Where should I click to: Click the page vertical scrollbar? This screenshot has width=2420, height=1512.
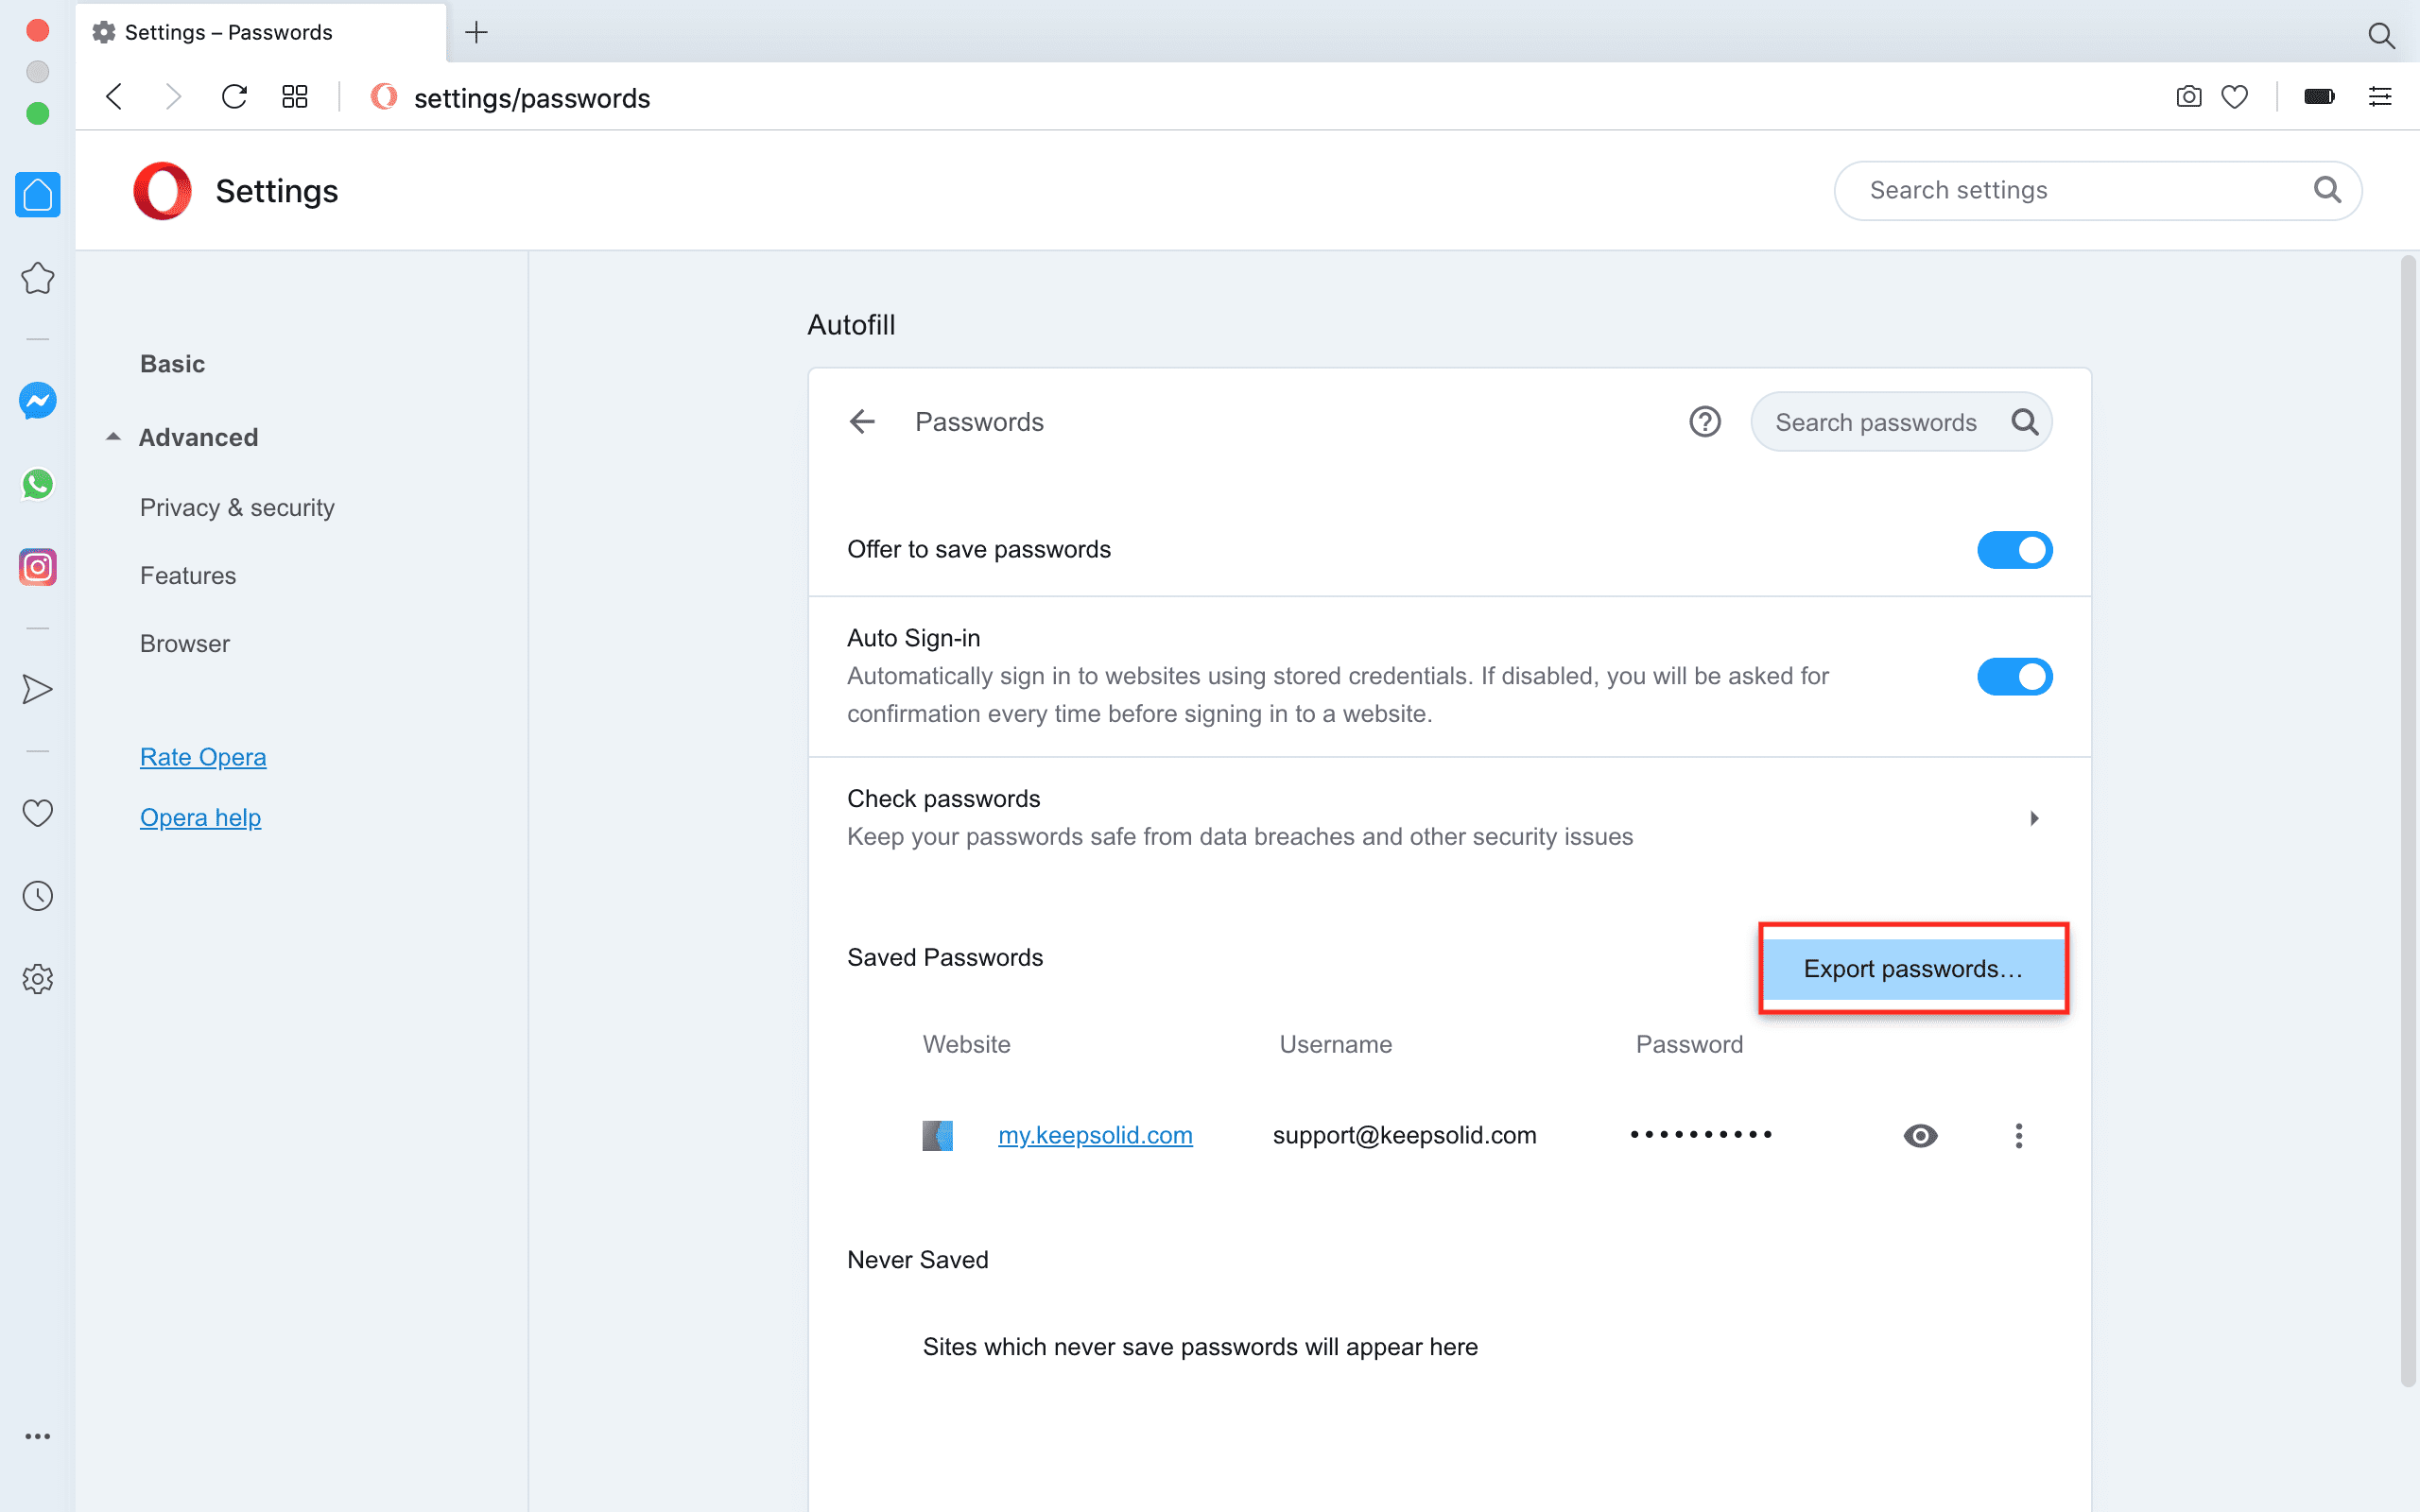(2407, 820)
